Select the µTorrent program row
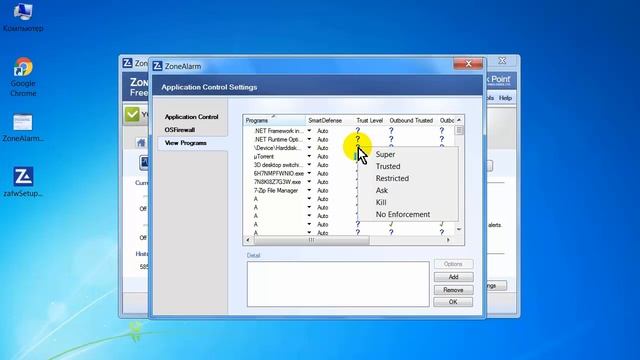This screenshot has width=640, height=360. pos(264,156)
